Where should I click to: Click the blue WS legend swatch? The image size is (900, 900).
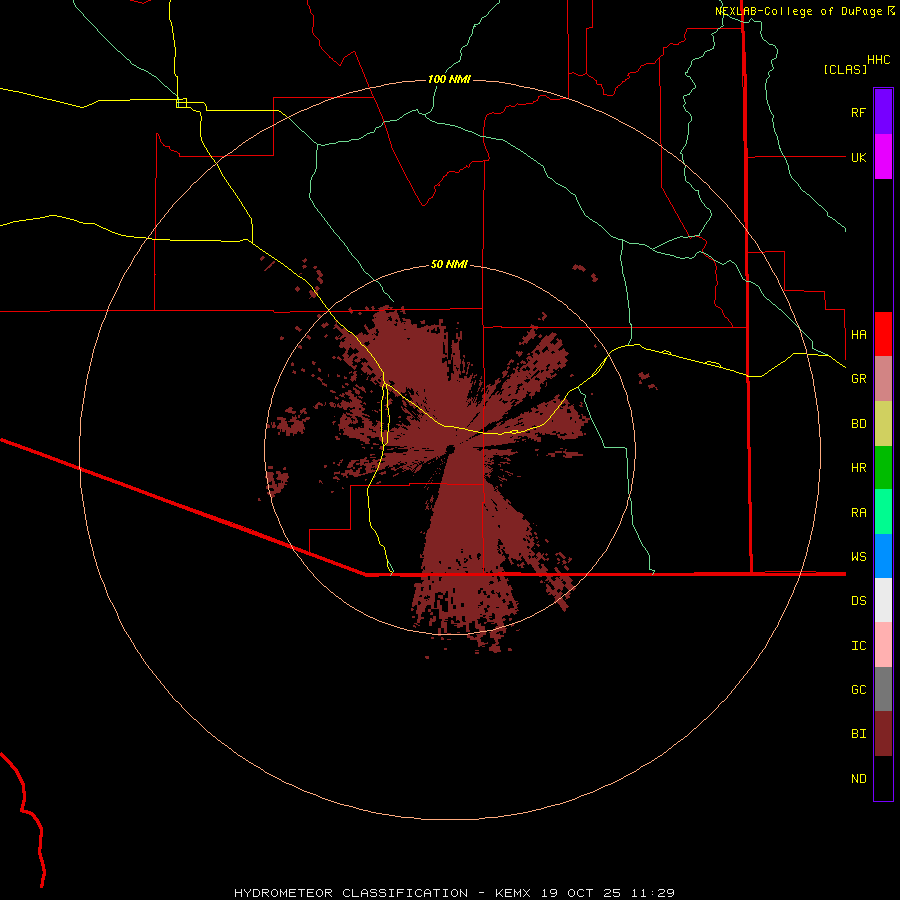click(883, 556)
